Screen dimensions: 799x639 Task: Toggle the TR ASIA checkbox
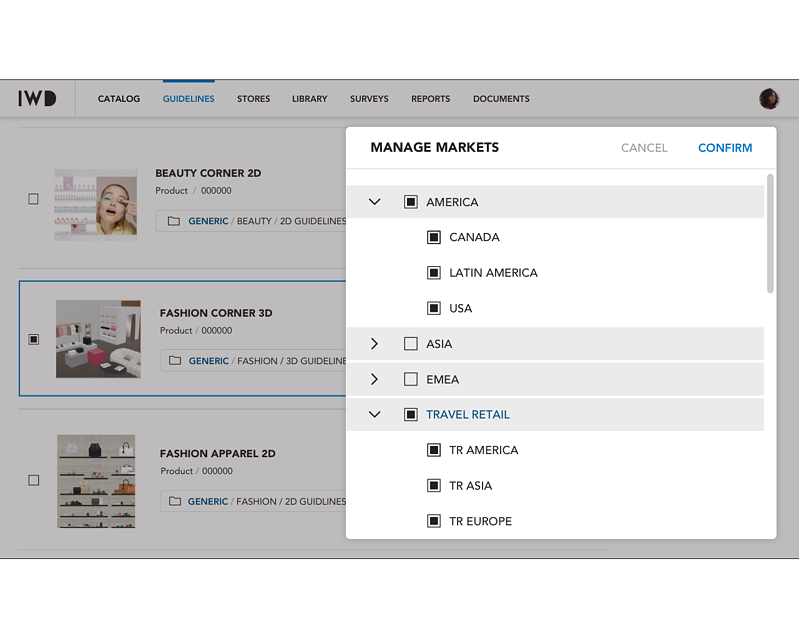434,486
